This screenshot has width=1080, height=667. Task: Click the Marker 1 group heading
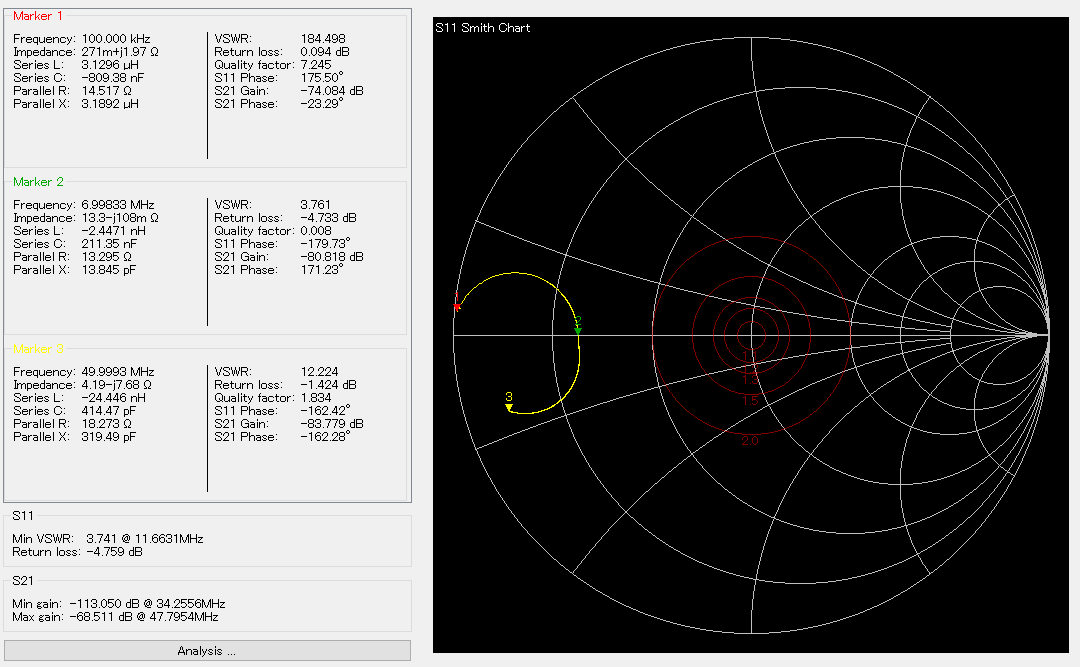click(38, 16)
